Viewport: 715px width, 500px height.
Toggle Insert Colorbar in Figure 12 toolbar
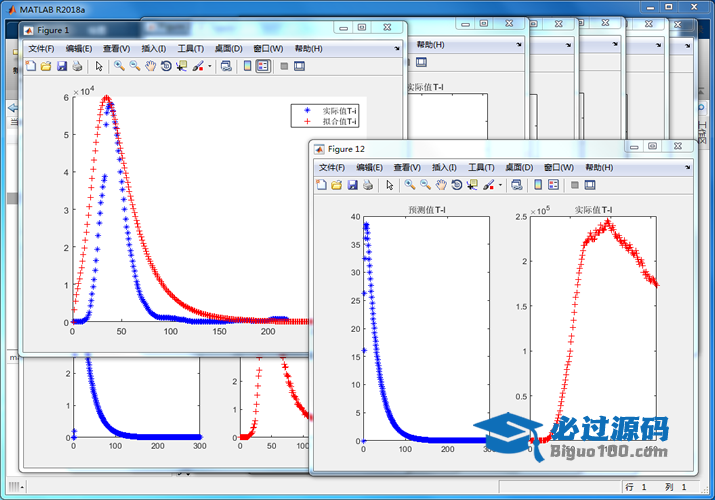[x=538, y=185]
